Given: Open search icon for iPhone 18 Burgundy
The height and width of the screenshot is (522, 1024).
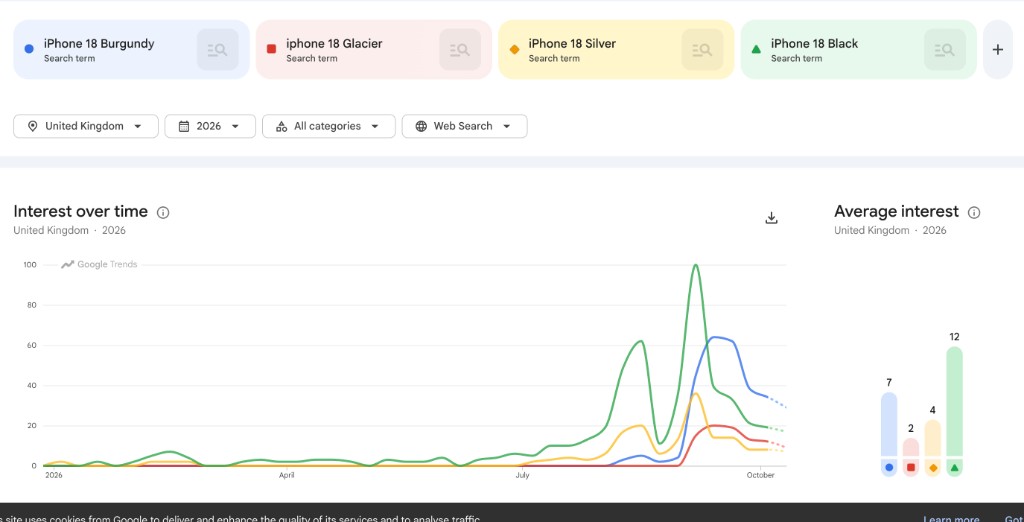Looking at the screenshot, I should pyautogui.click(x=217, y=50).
